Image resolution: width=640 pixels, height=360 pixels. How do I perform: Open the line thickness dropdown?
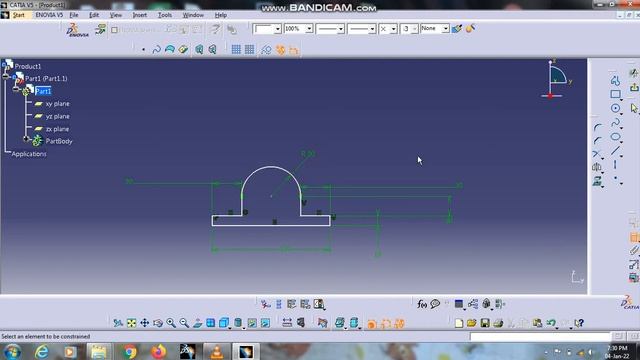point(340,29)
